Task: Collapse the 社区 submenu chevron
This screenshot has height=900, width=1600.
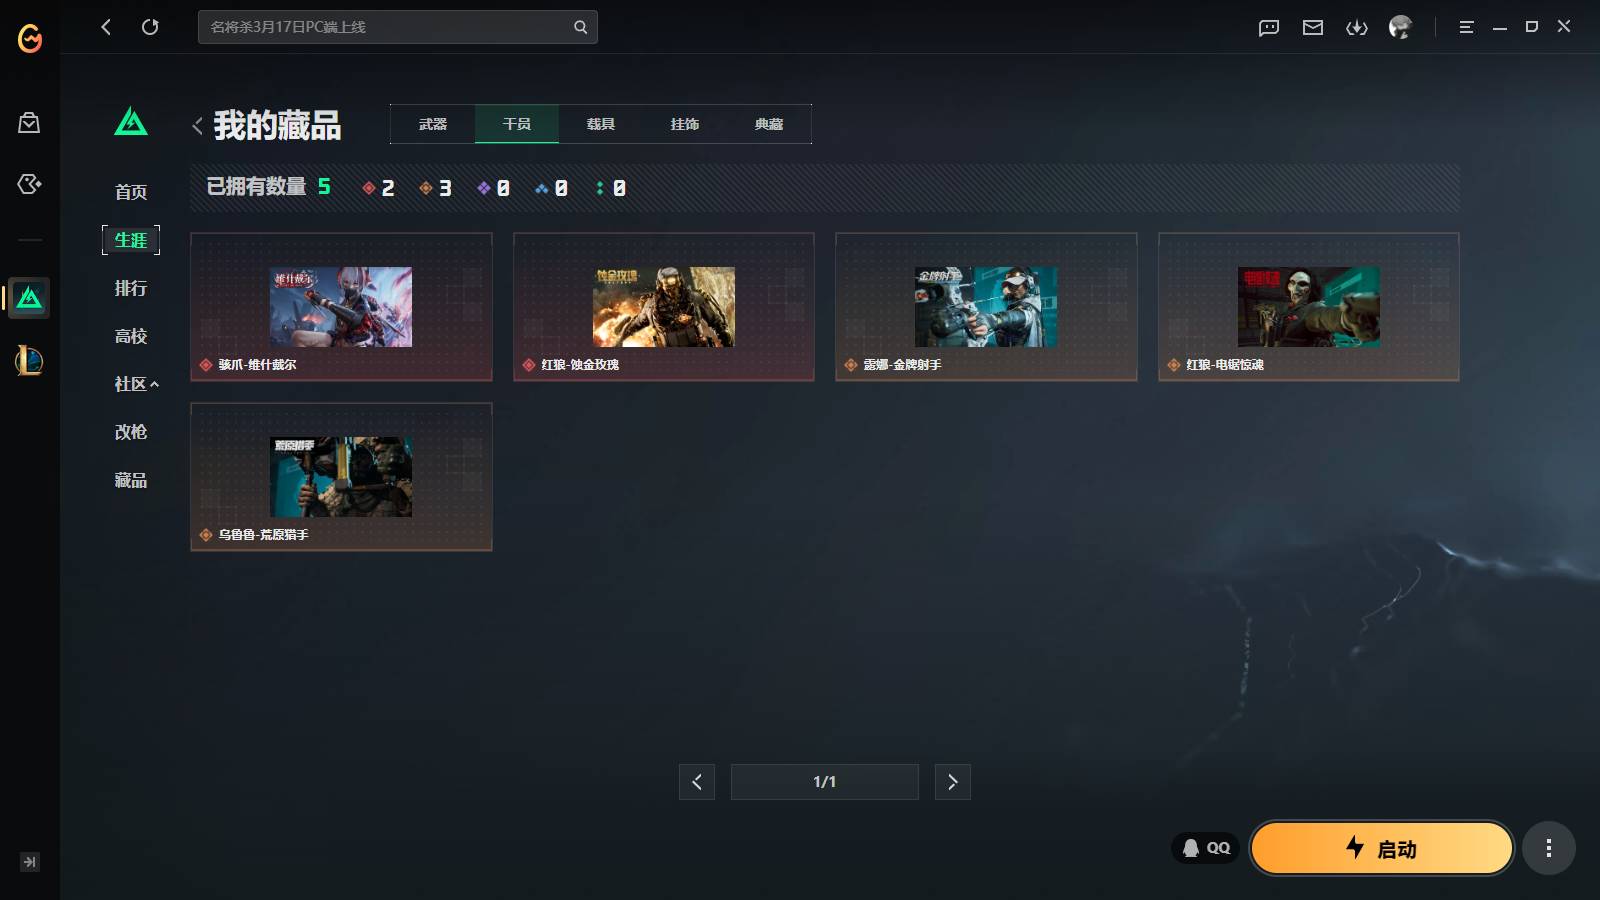Action: (155, 384)
